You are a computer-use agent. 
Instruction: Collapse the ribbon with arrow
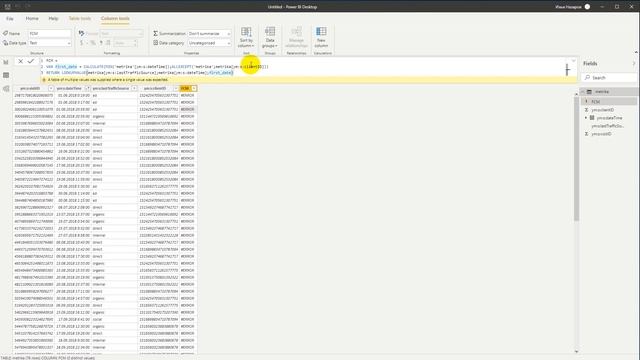636,53
